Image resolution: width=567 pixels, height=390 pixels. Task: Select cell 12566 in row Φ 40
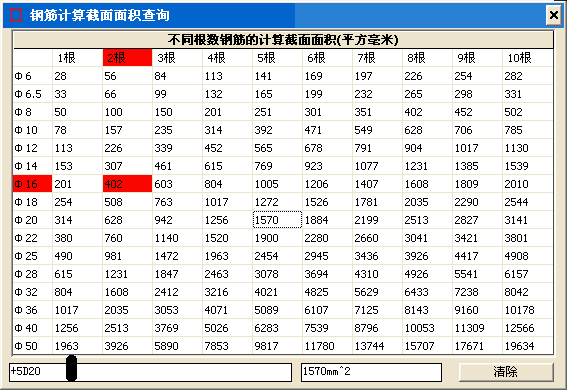coord(528,328)
